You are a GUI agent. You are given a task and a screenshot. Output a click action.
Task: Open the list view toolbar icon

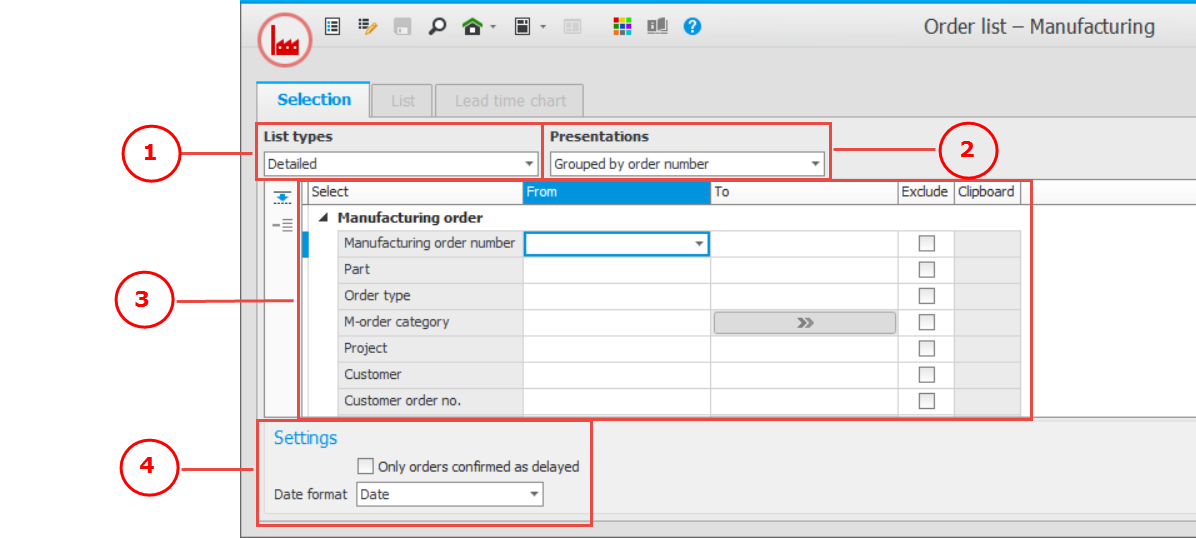[x=333, y=27]
